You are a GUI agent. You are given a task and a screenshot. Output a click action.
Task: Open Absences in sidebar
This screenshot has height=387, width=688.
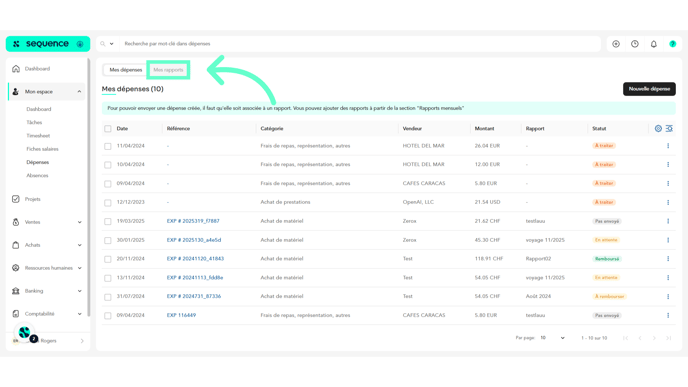pos(37,176)
